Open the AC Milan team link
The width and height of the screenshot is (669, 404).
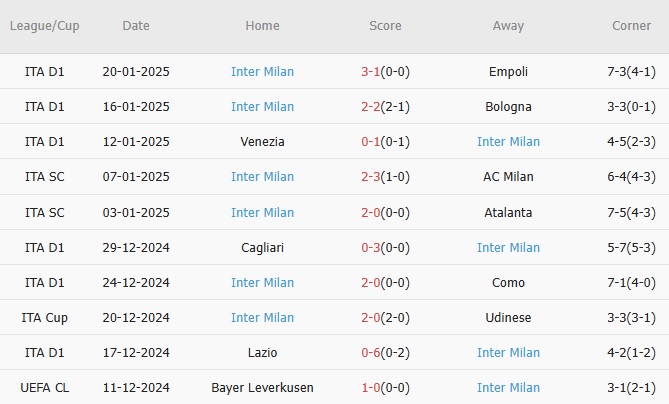point(508,177)
